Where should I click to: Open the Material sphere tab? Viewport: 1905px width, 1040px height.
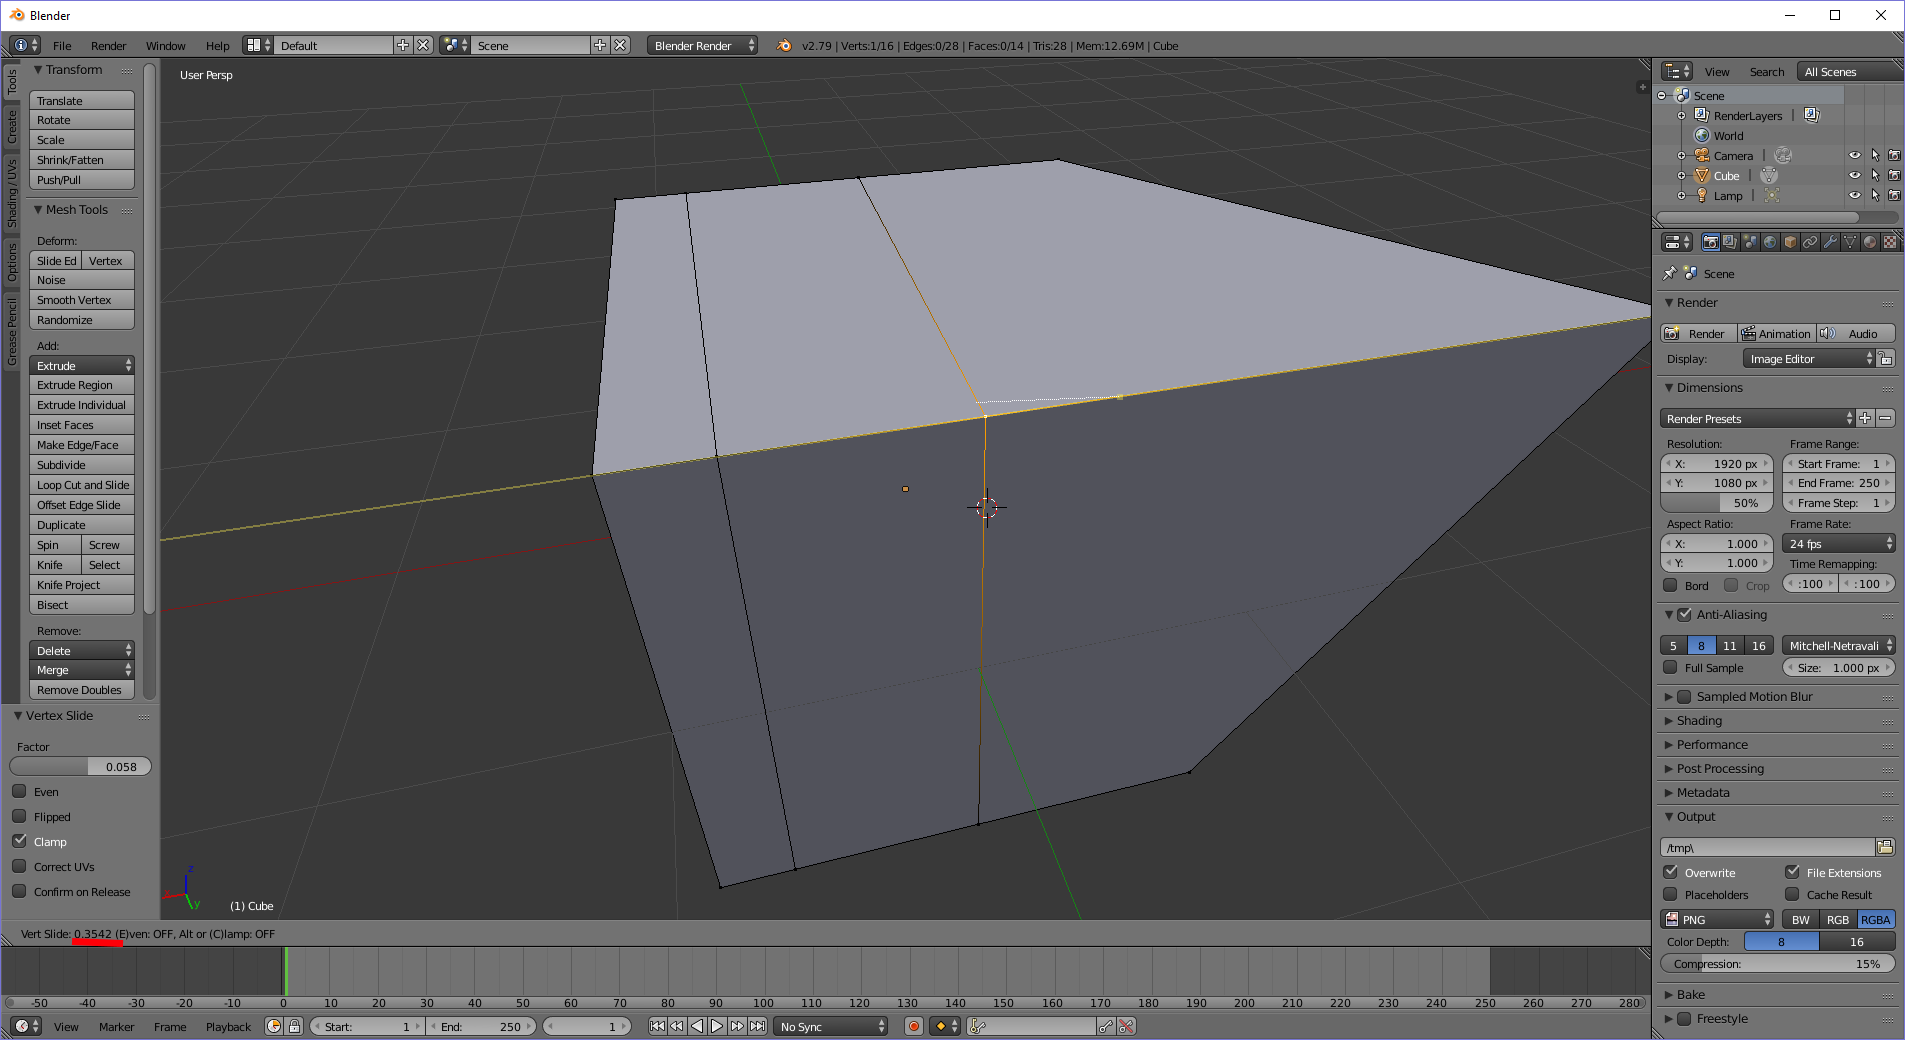[x=1870, y=242]
